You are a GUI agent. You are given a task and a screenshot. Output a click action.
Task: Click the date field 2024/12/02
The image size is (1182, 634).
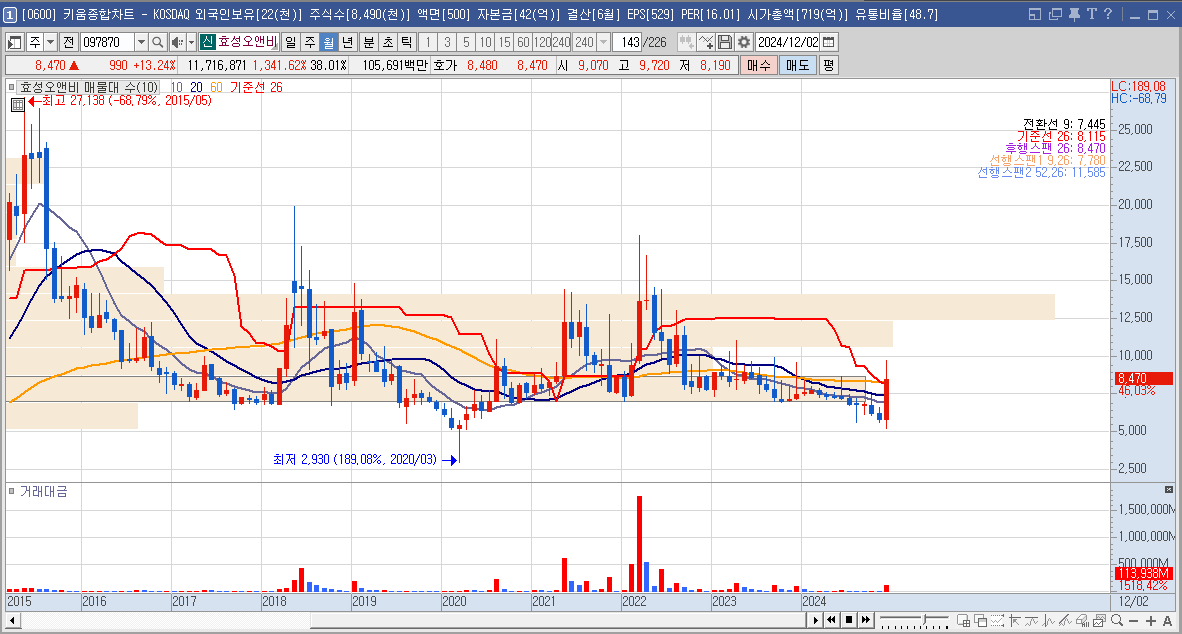coord(788,42)
